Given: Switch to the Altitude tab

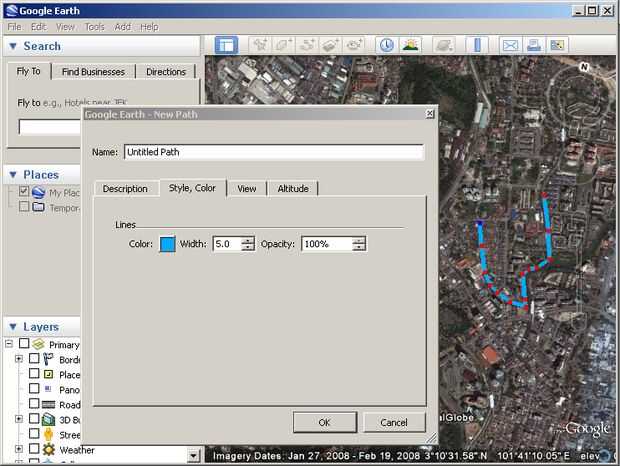Looking at the screenshot, I should pyautogui.click(x=293, y=188).
